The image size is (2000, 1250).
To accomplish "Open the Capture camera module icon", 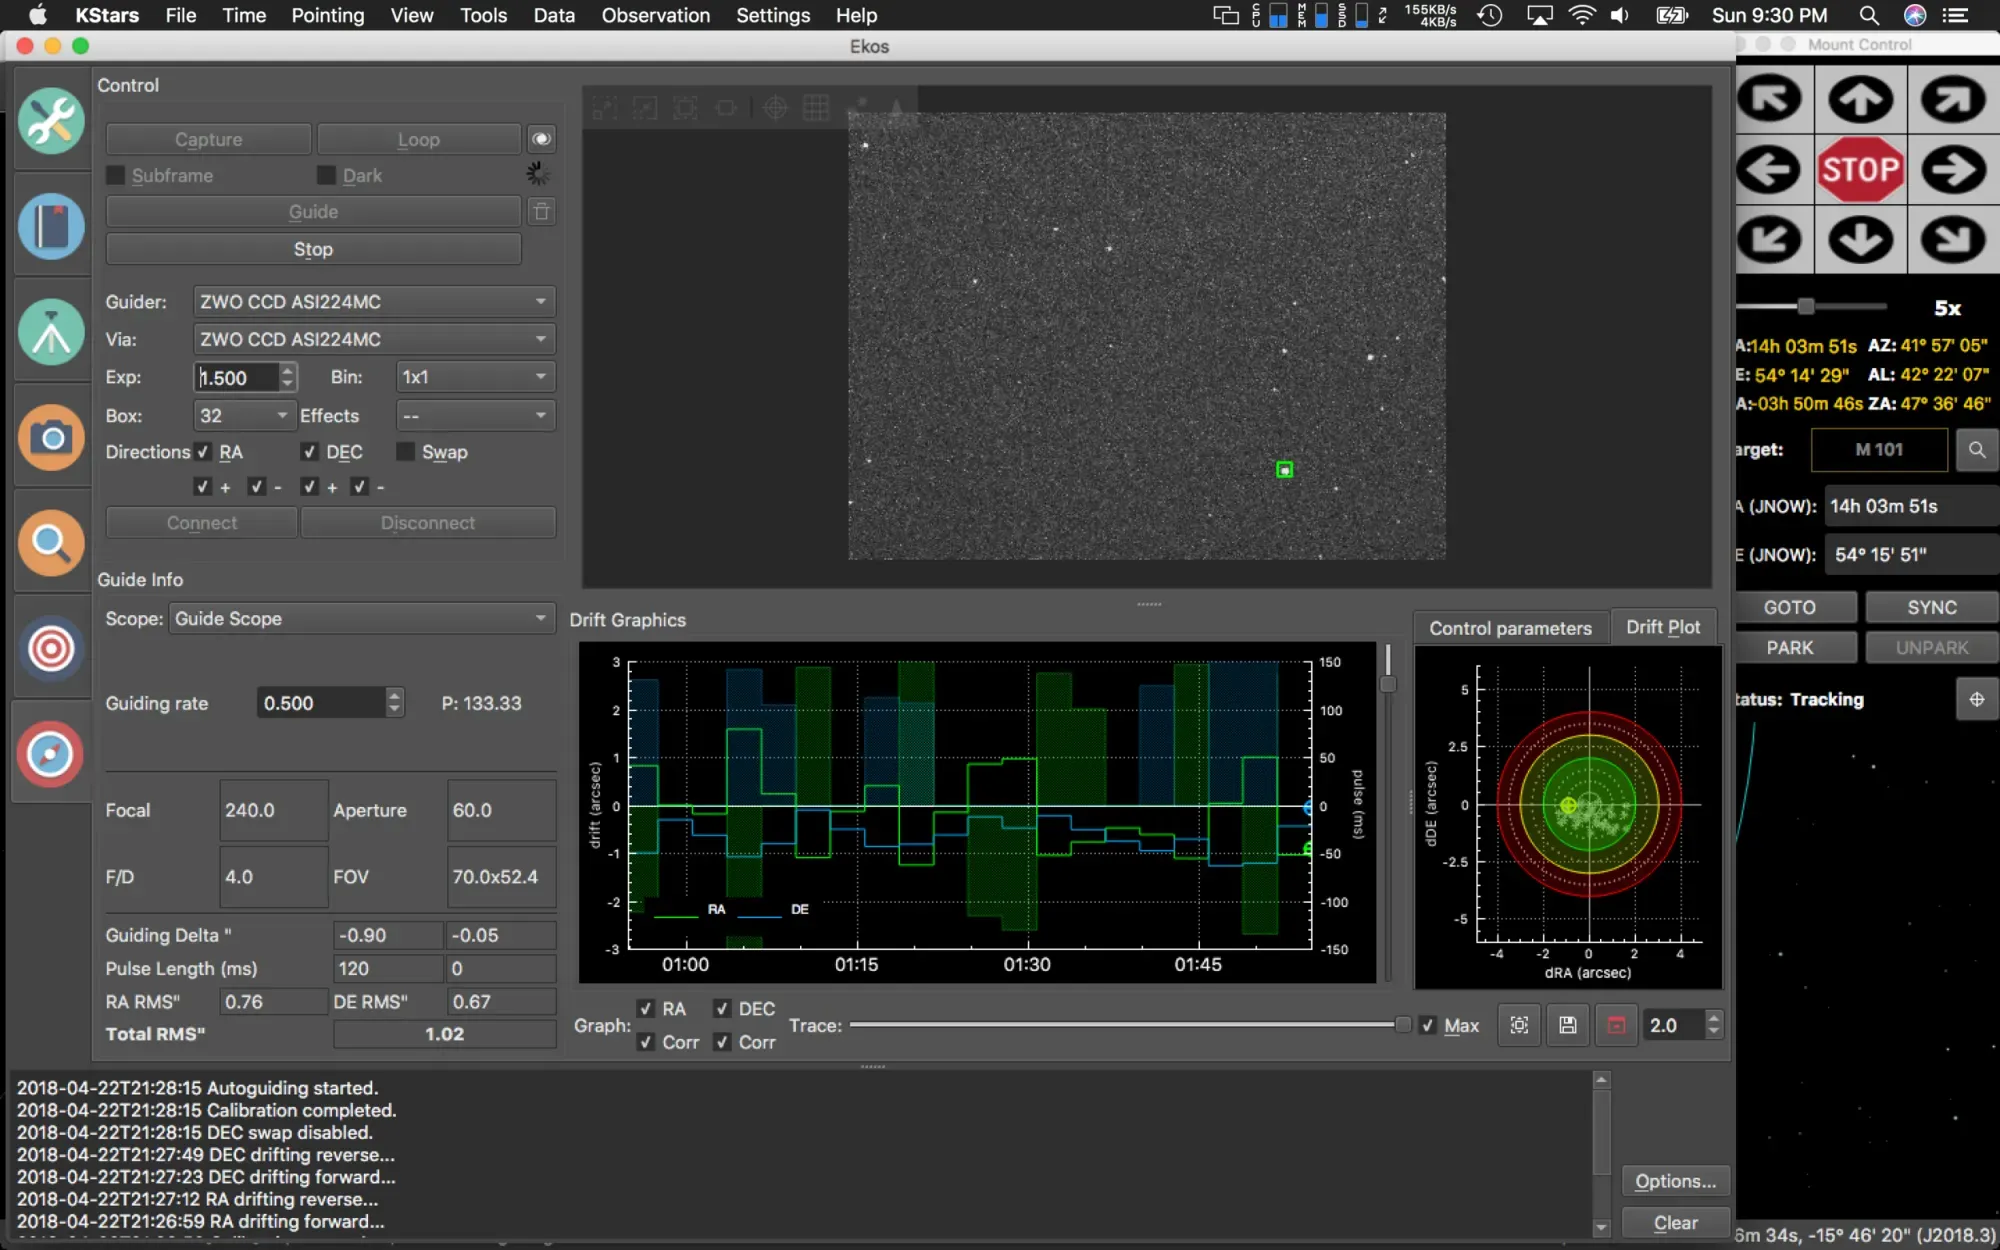I will (51, 437).
